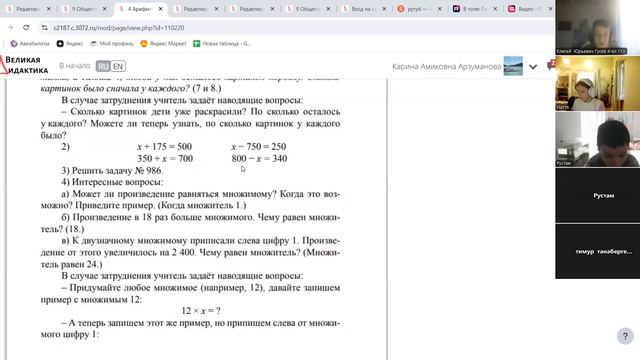Expand the user menu chevron

(x=533, y=67)
